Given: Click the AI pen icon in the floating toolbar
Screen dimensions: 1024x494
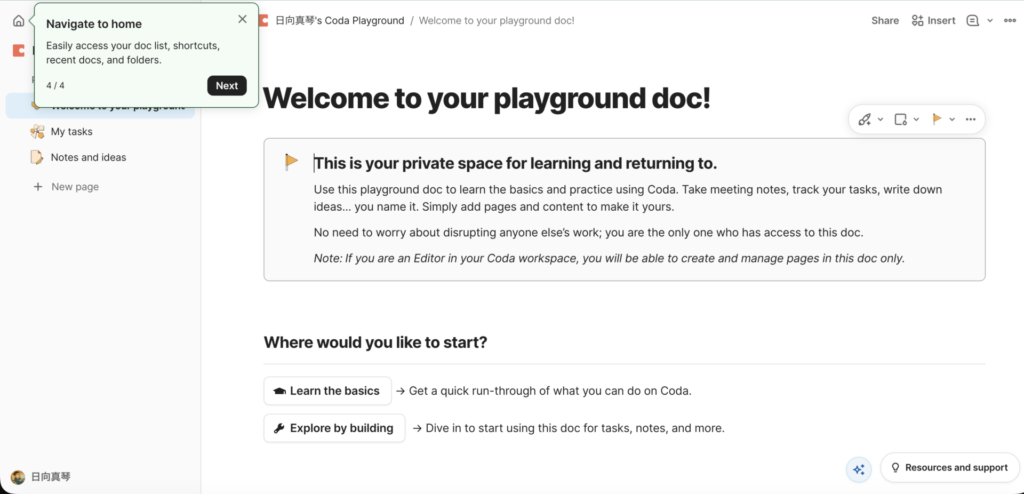Looking at the screenshot, I should (865, 119).
